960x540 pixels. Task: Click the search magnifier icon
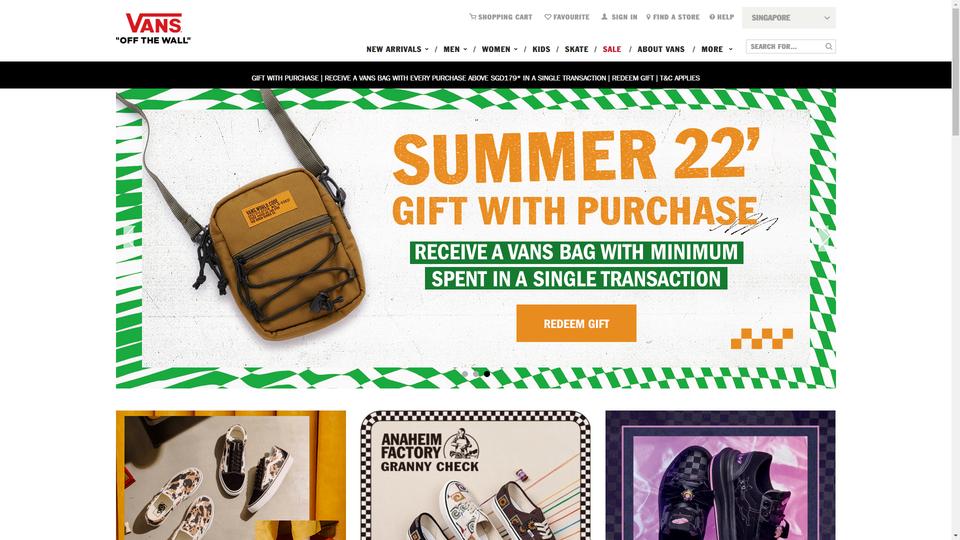coord(828,47)
